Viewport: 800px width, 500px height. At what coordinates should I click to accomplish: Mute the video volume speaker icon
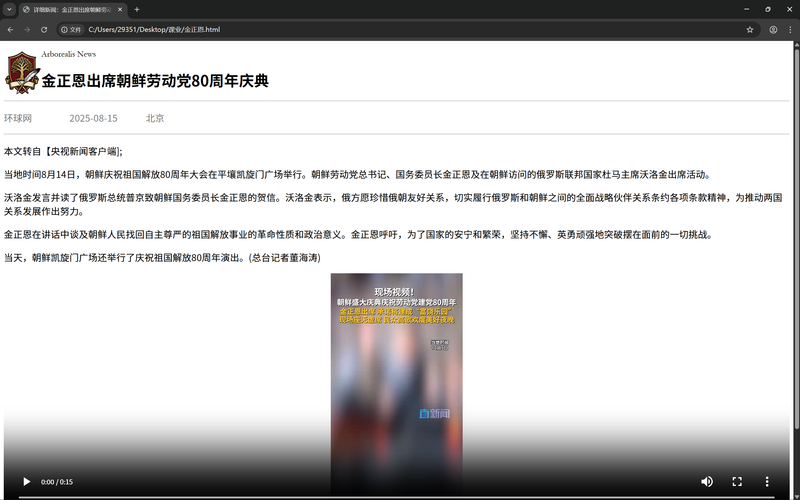point(707,481)
